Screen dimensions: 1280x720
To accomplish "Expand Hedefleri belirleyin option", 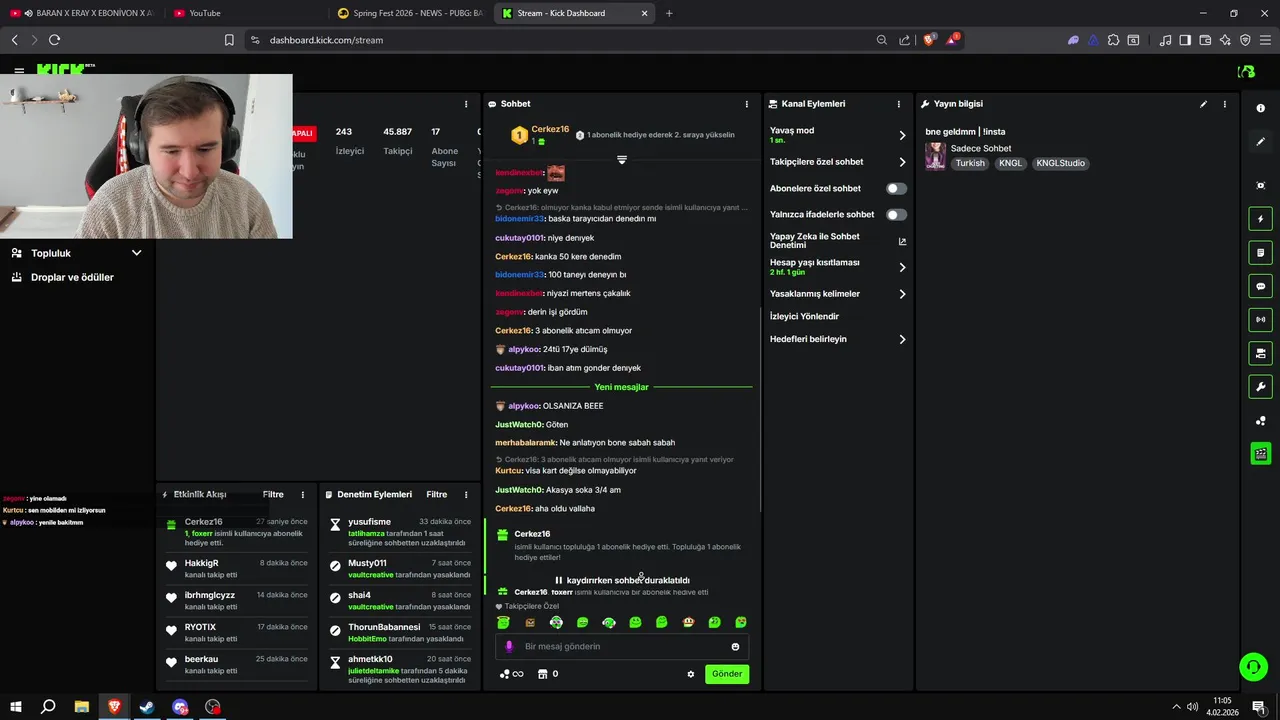I will (902, 339).
